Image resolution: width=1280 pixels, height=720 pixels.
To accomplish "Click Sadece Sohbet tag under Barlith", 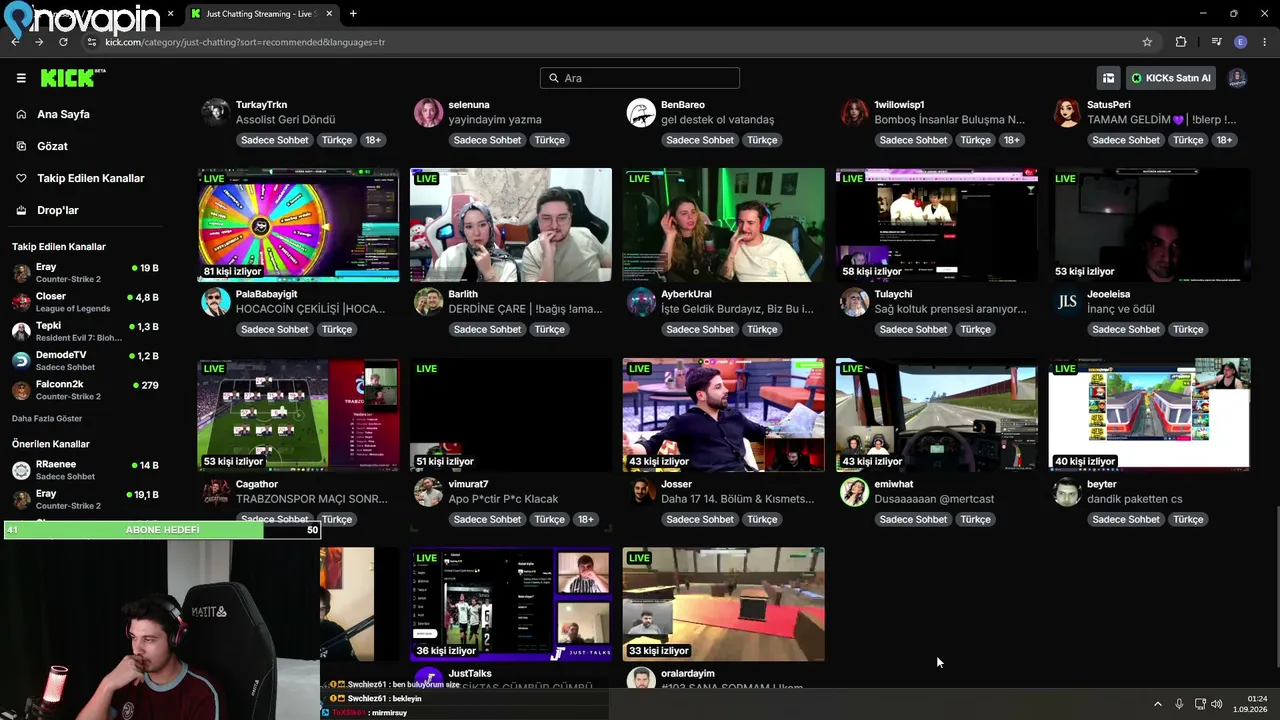I will pos(487,329).
